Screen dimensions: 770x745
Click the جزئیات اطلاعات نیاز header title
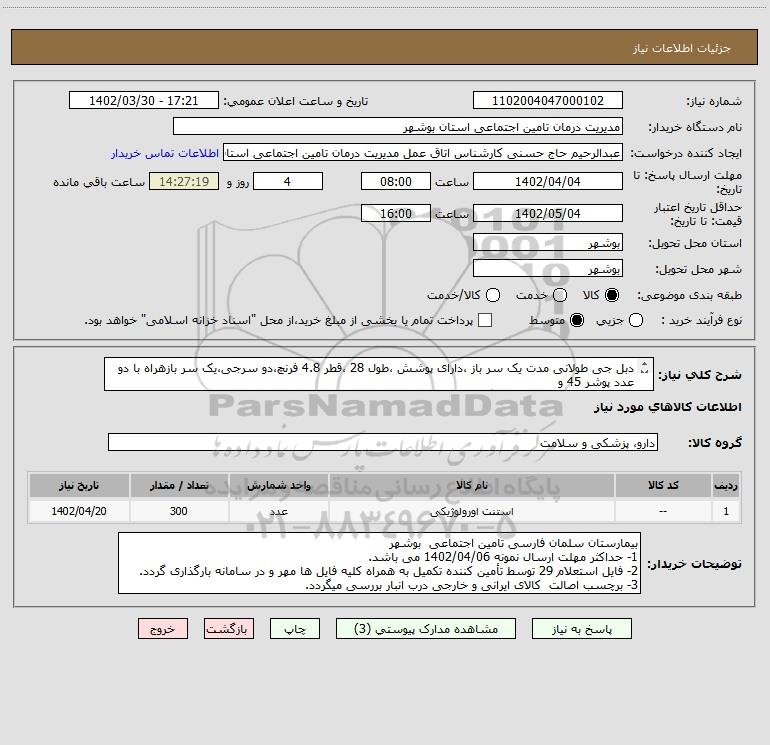click(x=682, y=48)
